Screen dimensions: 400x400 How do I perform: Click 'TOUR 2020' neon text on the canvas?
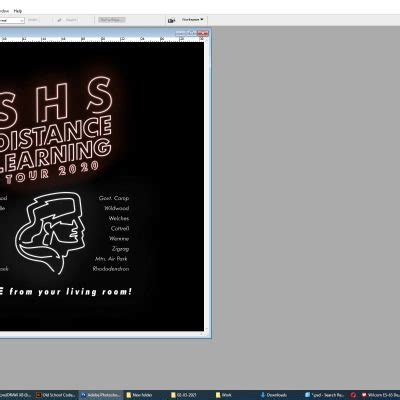pyautogui.click(x=52, y=172)
